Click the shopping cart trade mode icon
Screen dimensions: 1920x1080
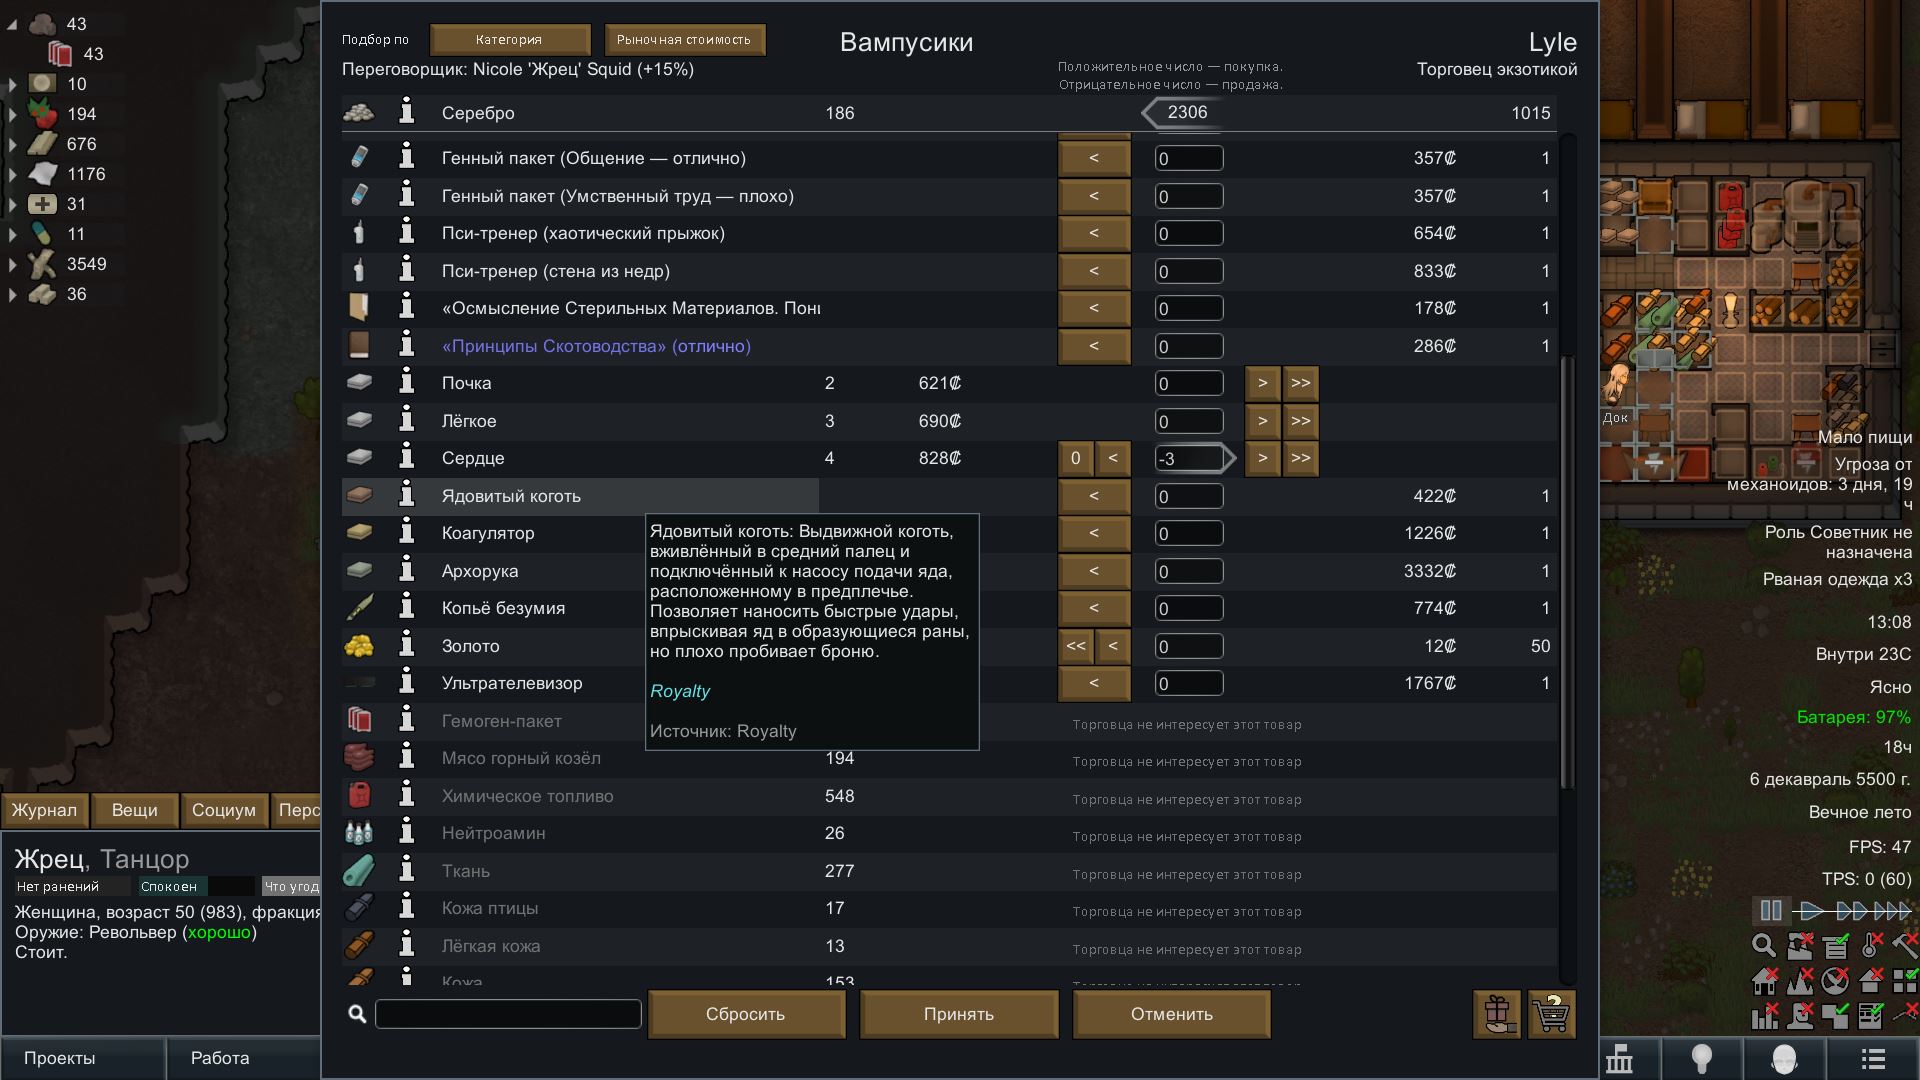coord(1551,1014)
